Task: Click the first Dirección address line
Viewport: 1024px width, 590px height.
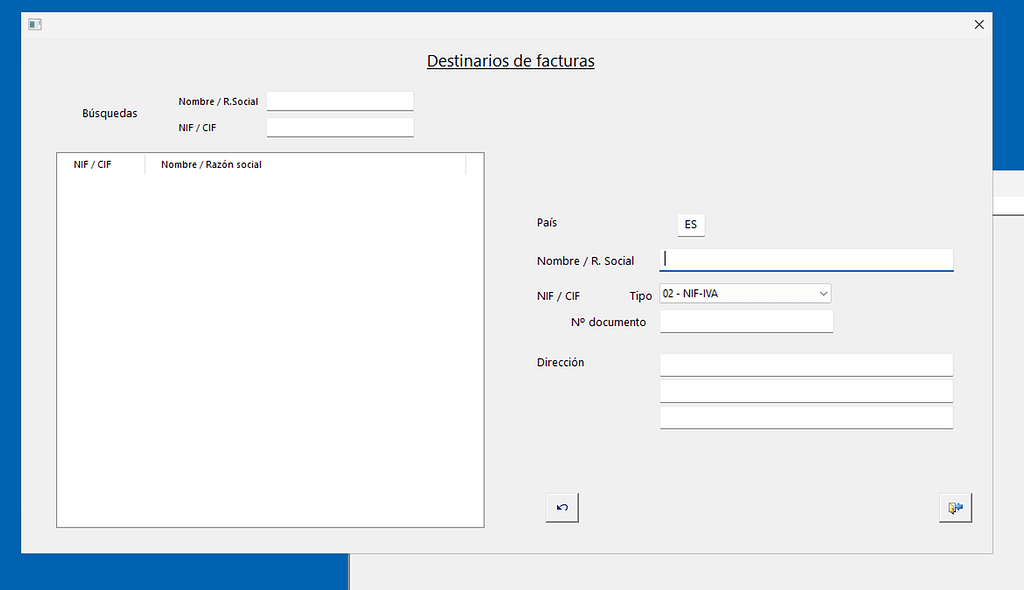Action: (806, 364)
